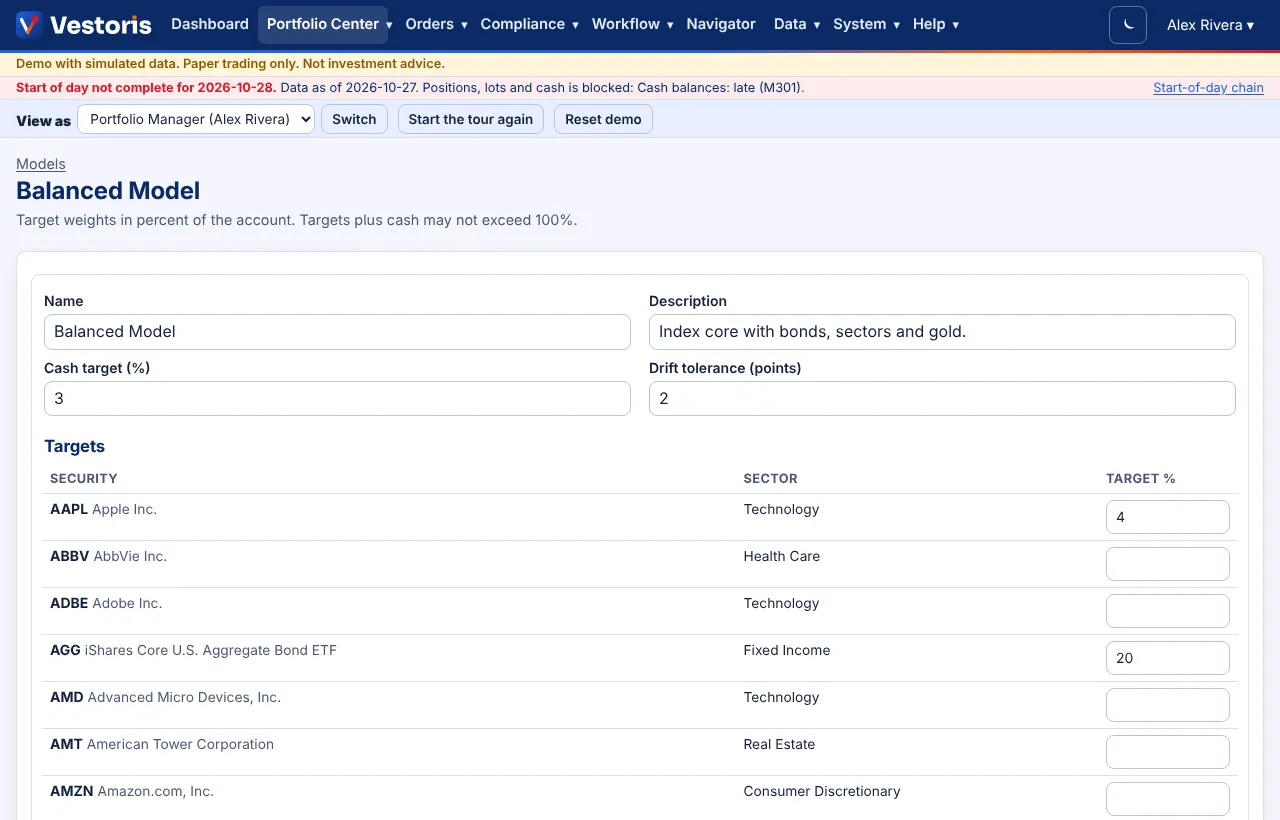Edit the AAPL target percent field
1280x820 pixels.
point(1167,517)
